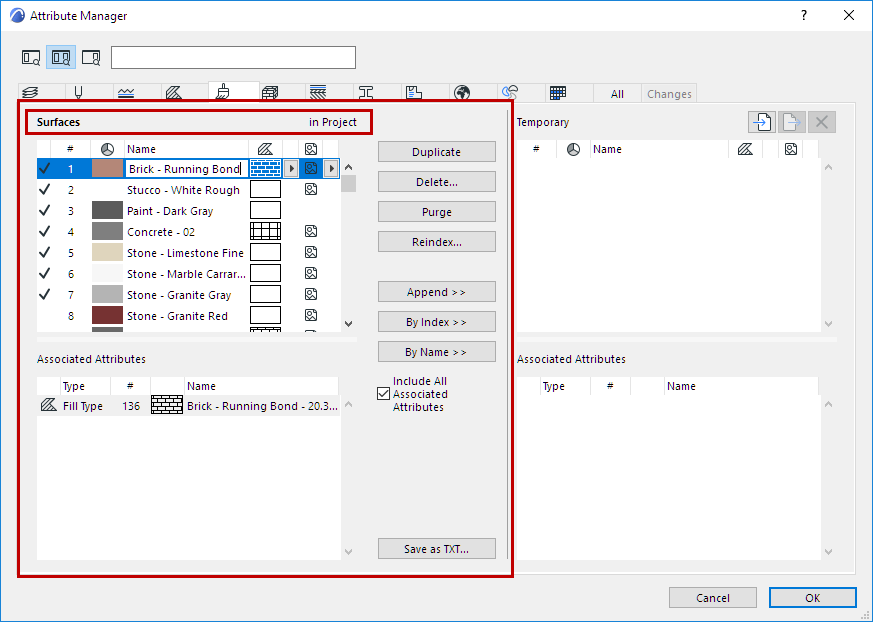Click the Brick - Running Bond color swatch

[x=107, y=168]
